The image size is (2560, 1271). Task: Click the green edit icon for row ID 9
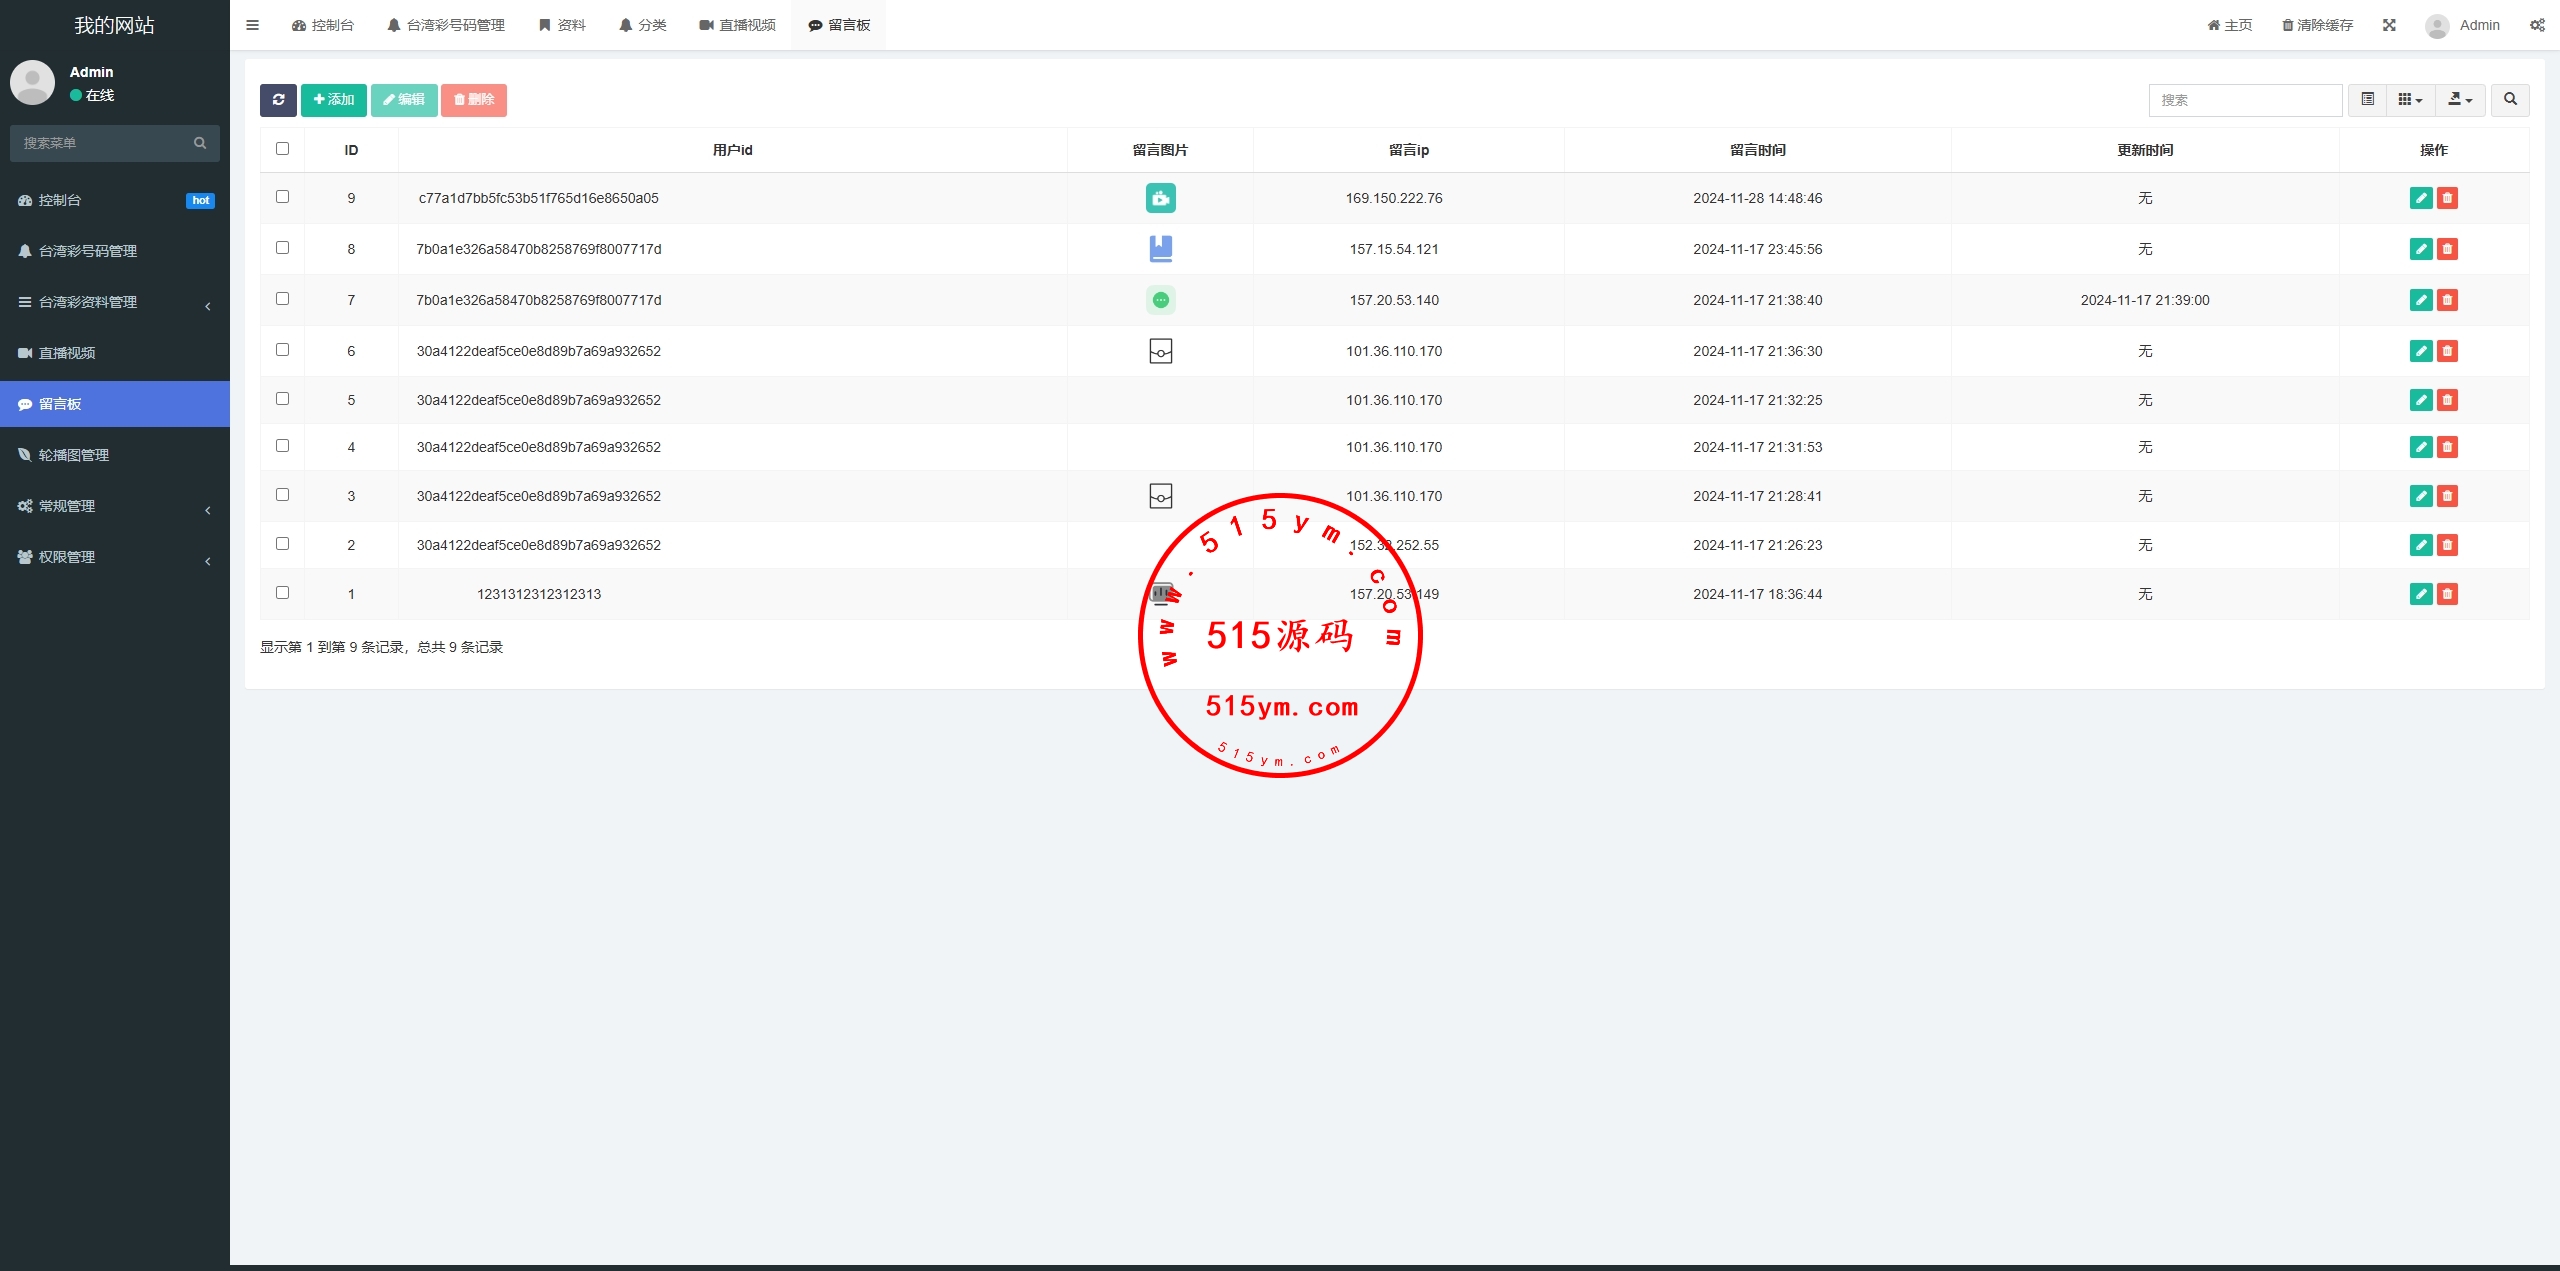tap(2420, 198)
